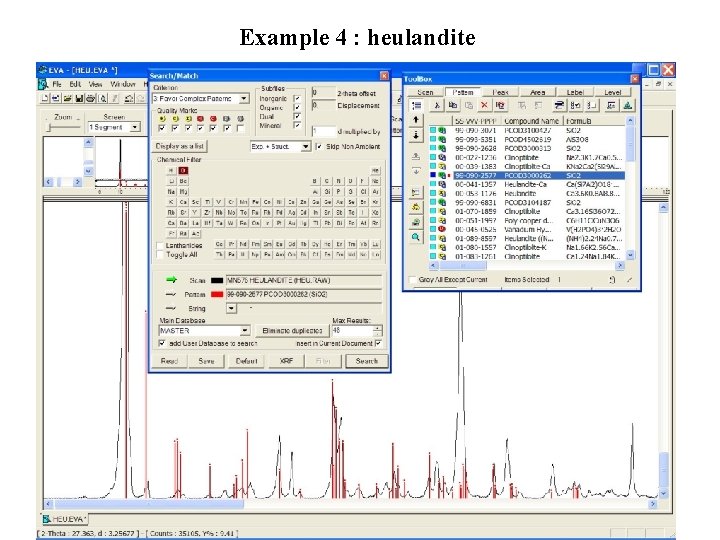
Task: Click the Save floppy disk icon in toolbar
Action: point(79,98)
